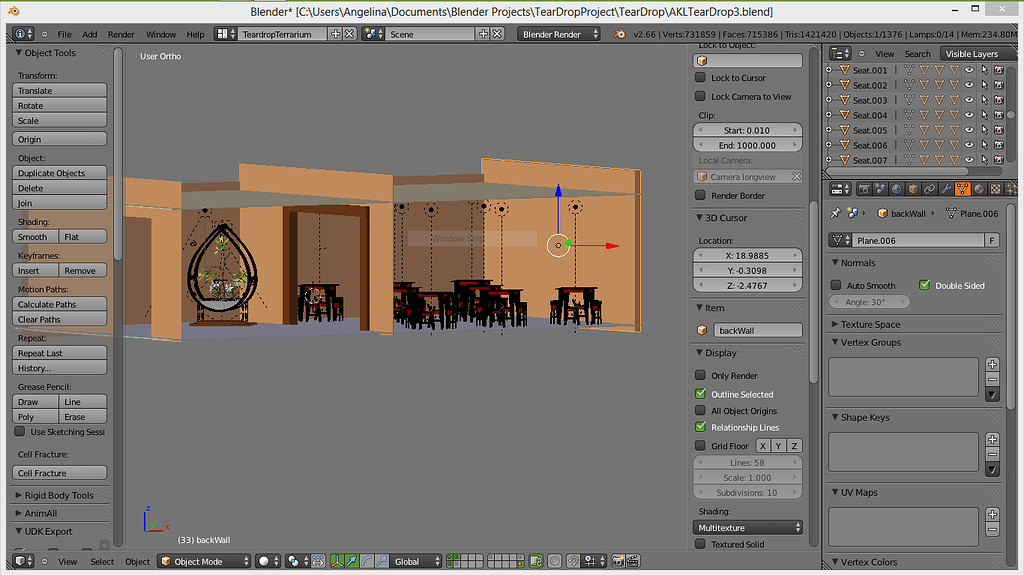Open the World properties globe icon
Image resolution: width=1024 pixels, height=575 pixels.
point(897,189)
